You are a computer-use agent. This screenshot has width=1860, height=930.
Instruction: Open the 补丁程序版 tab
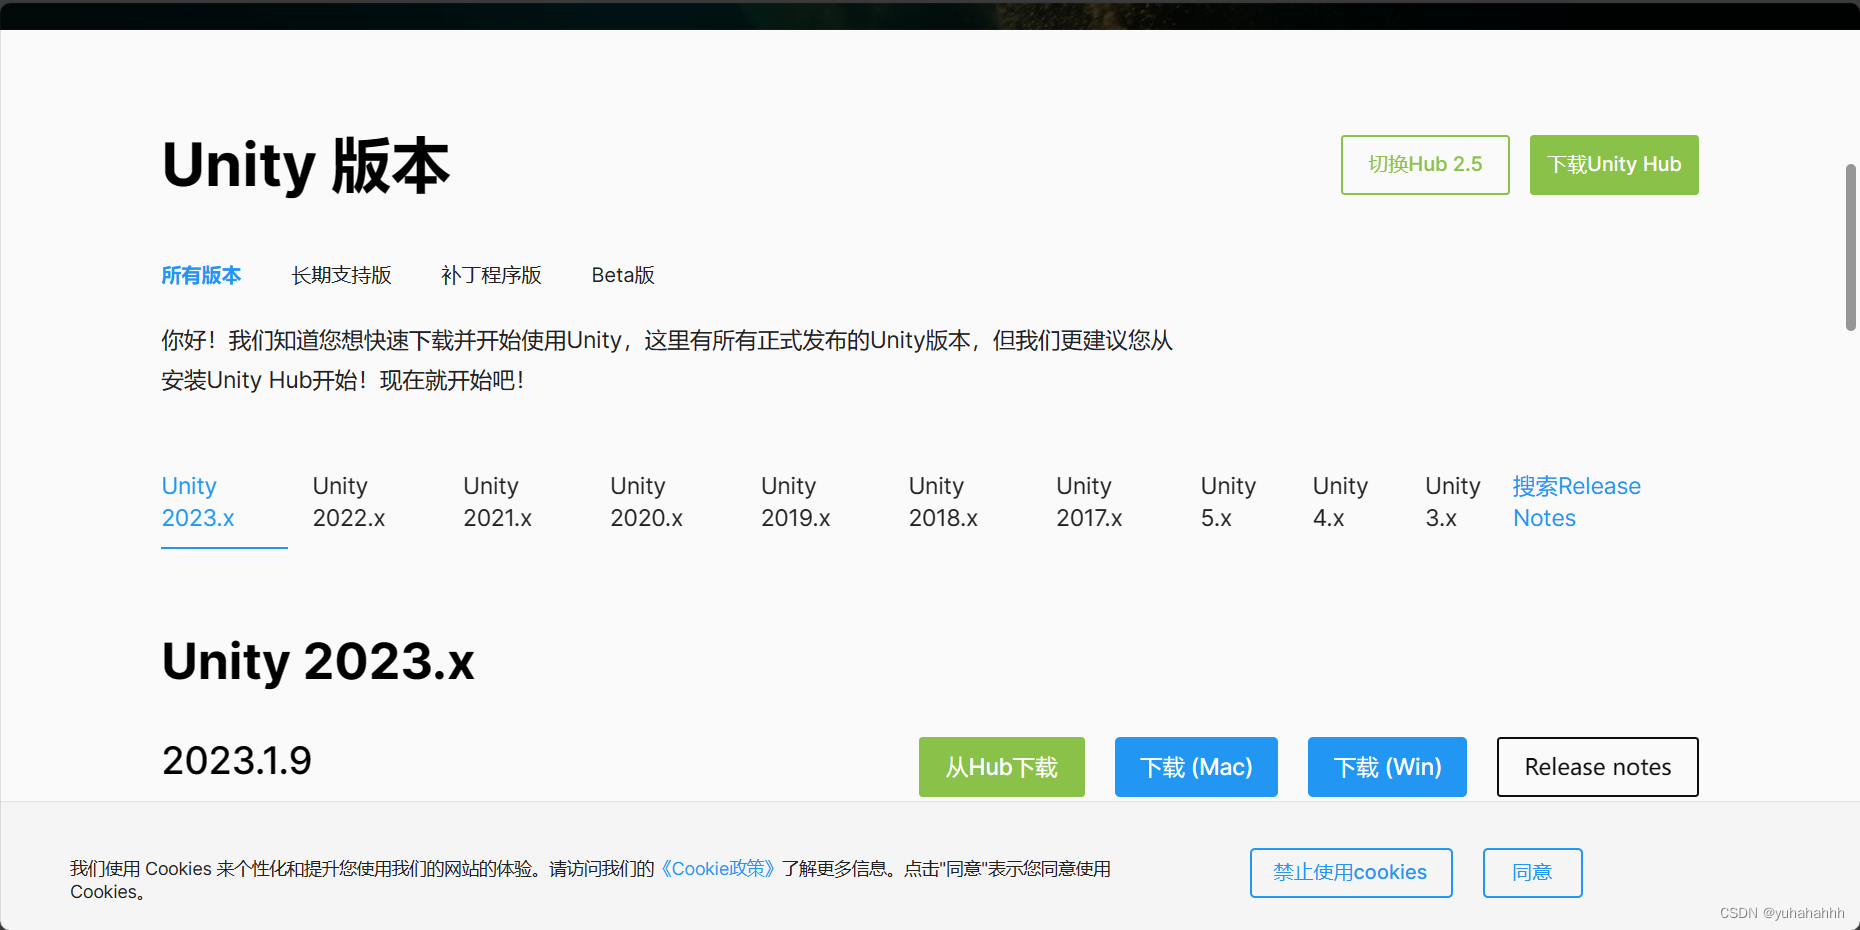[x=491, y=275]
